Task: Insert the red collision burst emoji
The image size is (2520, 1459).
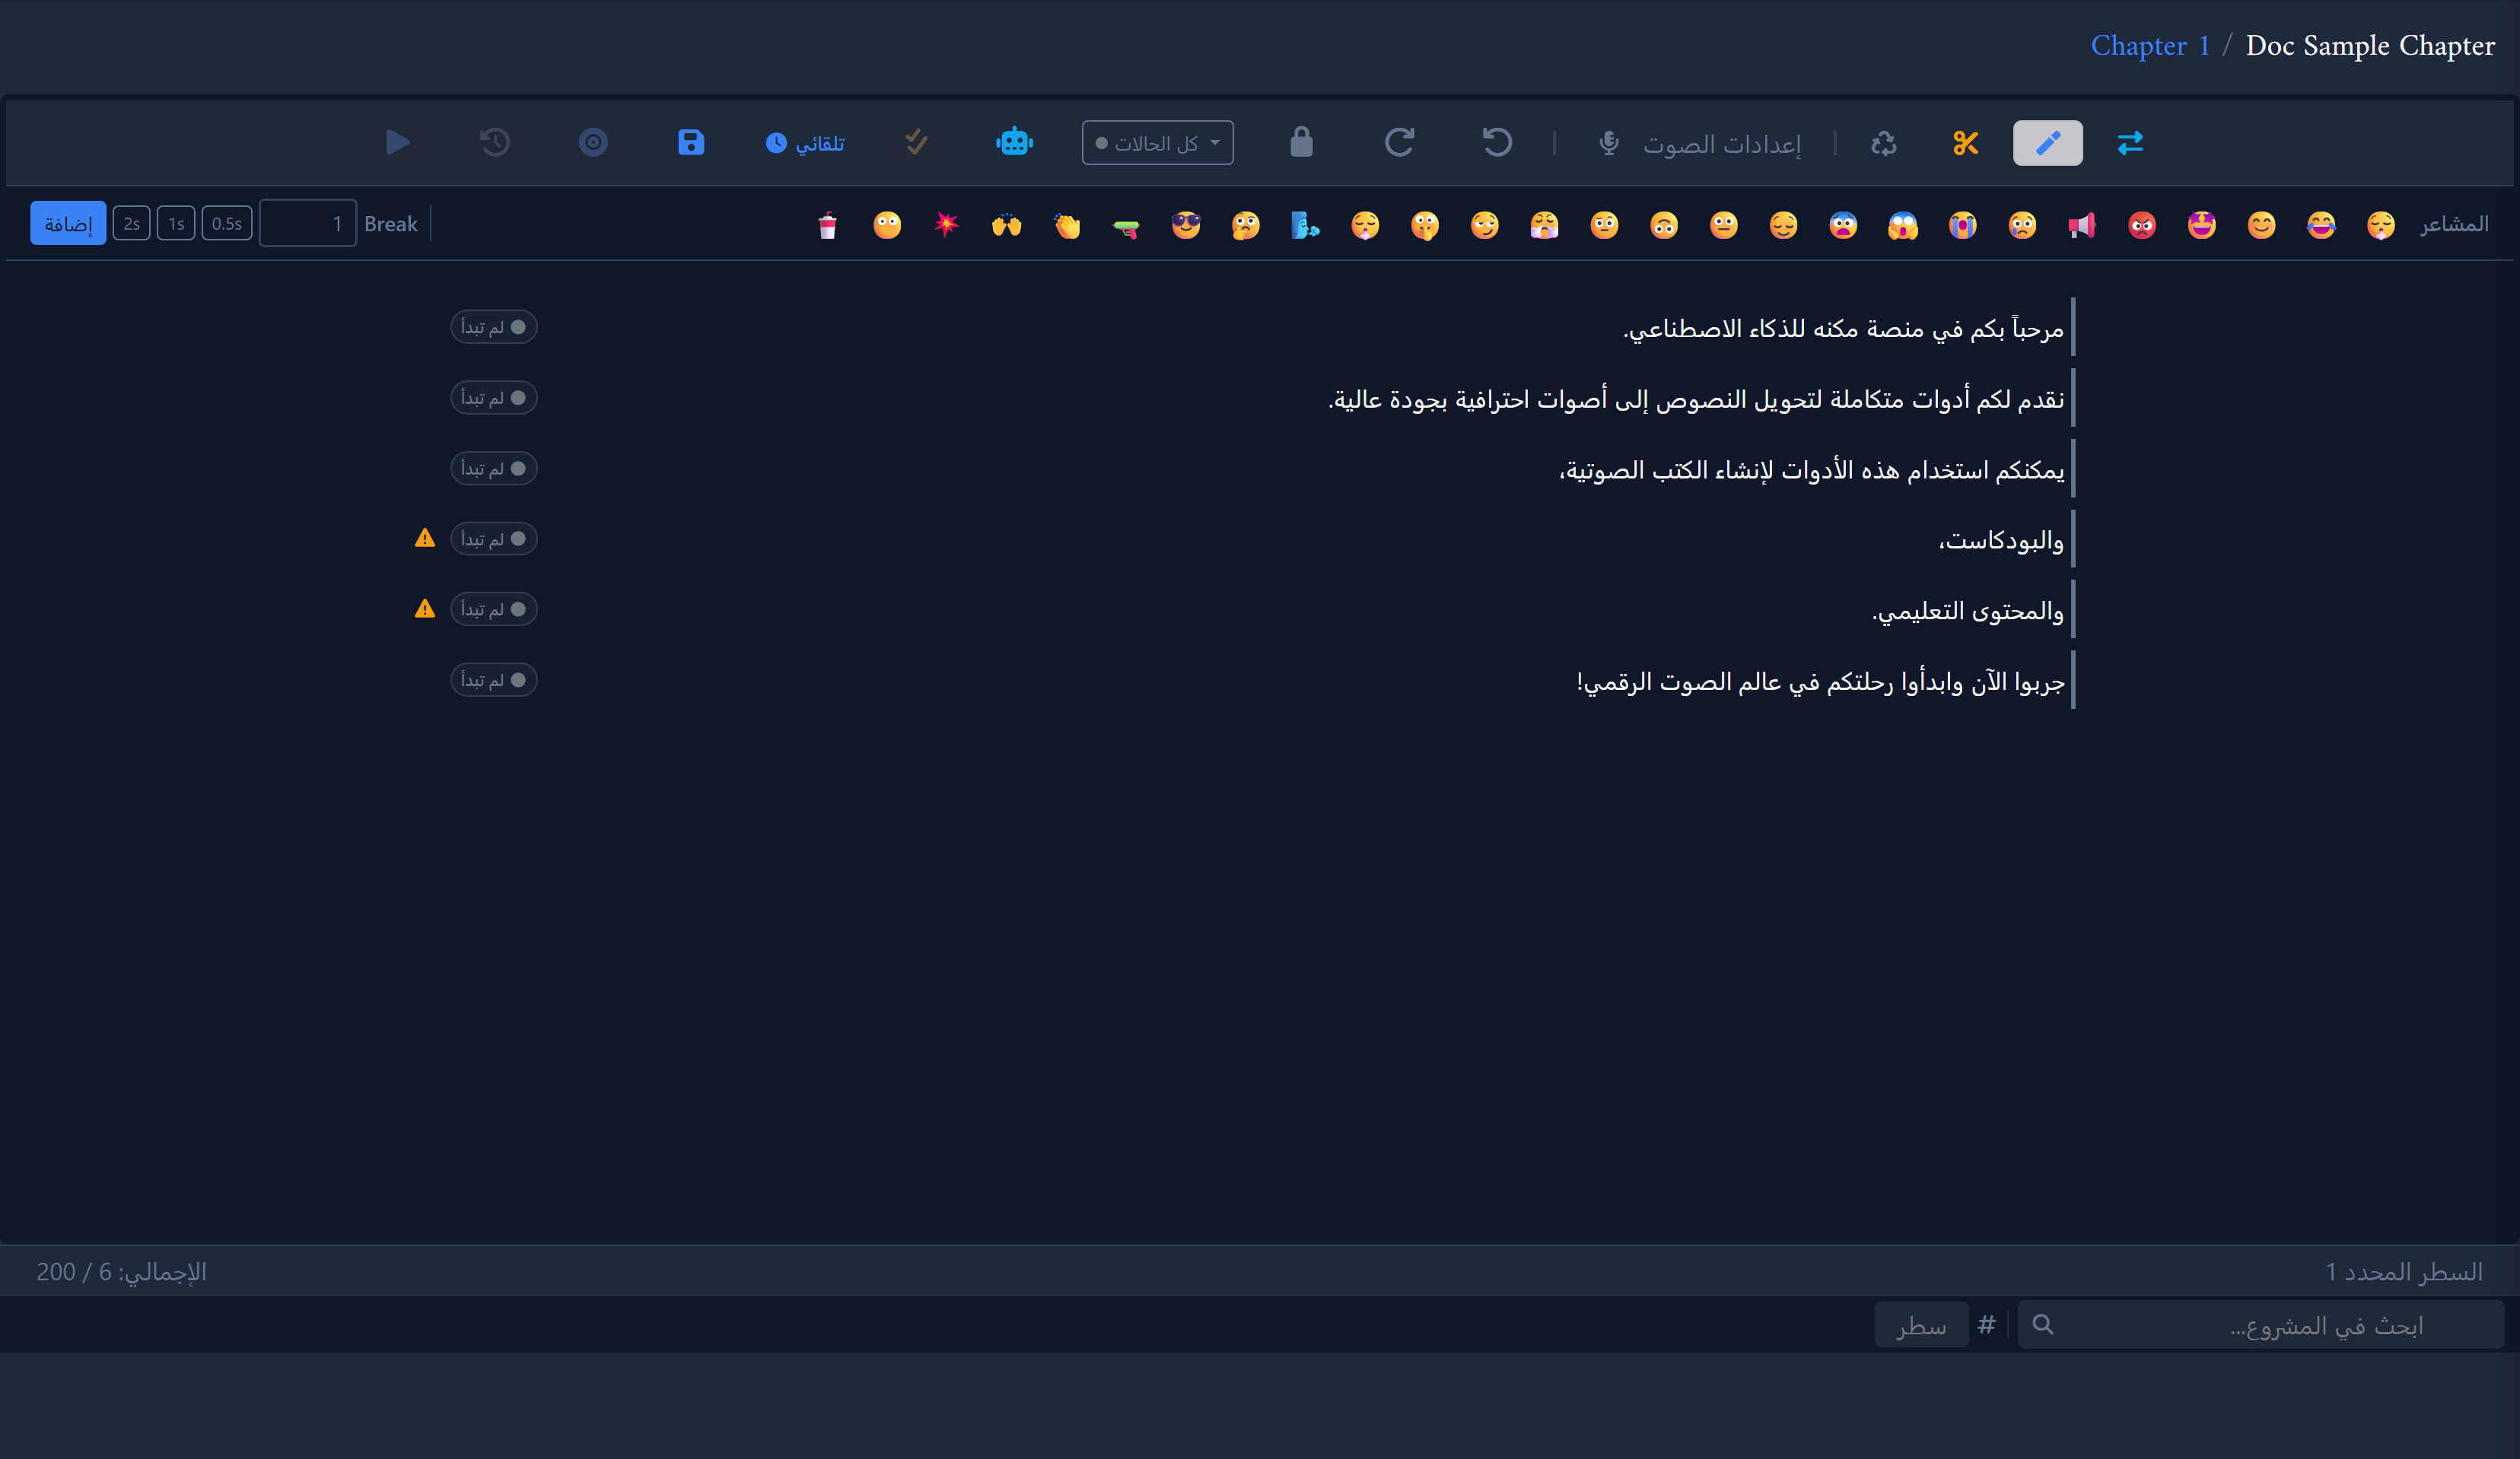Action: tap(946, 225)
